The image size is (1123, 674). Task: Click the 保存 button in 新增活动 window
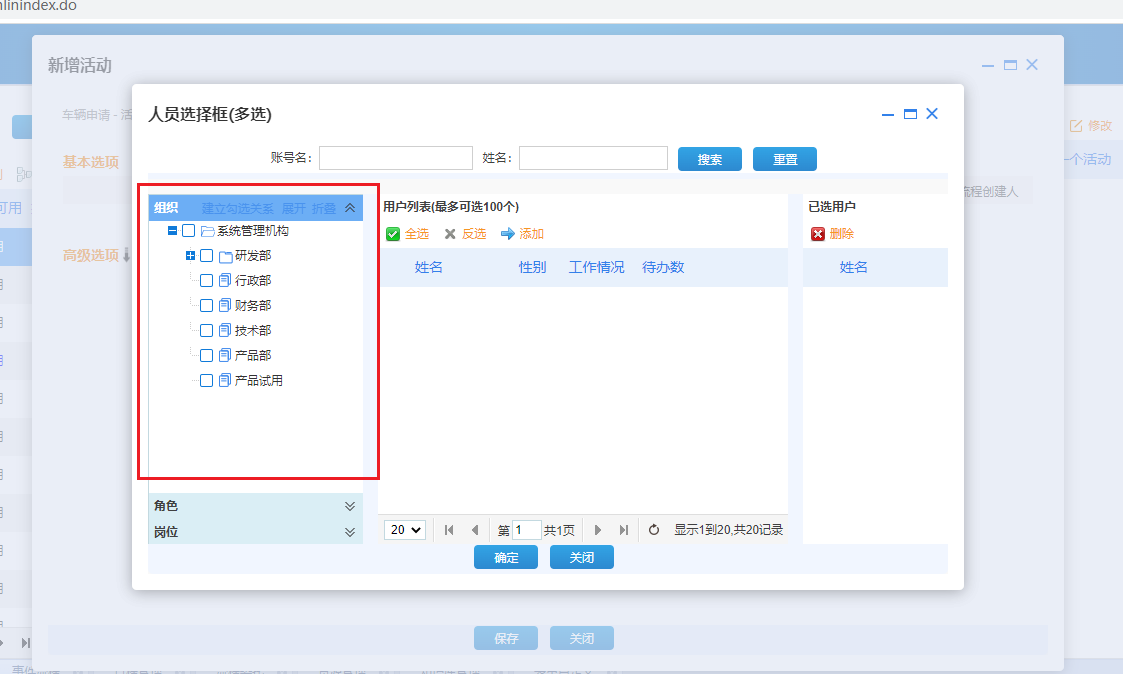[506, 638]
